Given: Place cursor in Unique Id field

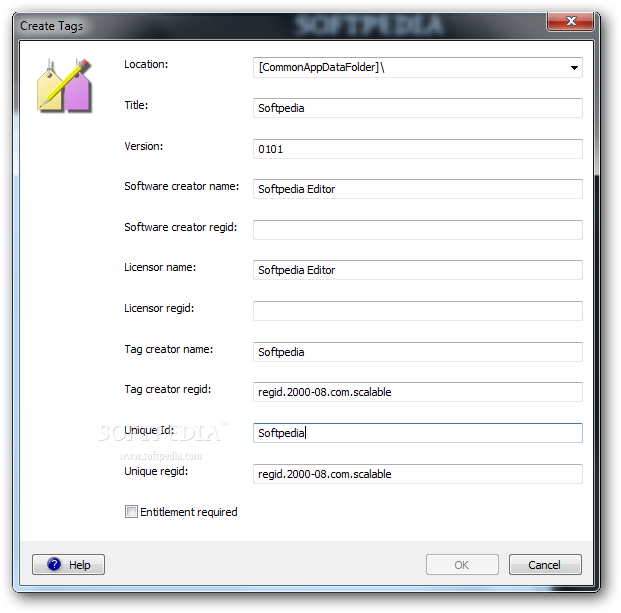Looking at the screenshot, I should pyautogui.click(x=418, y=433).
